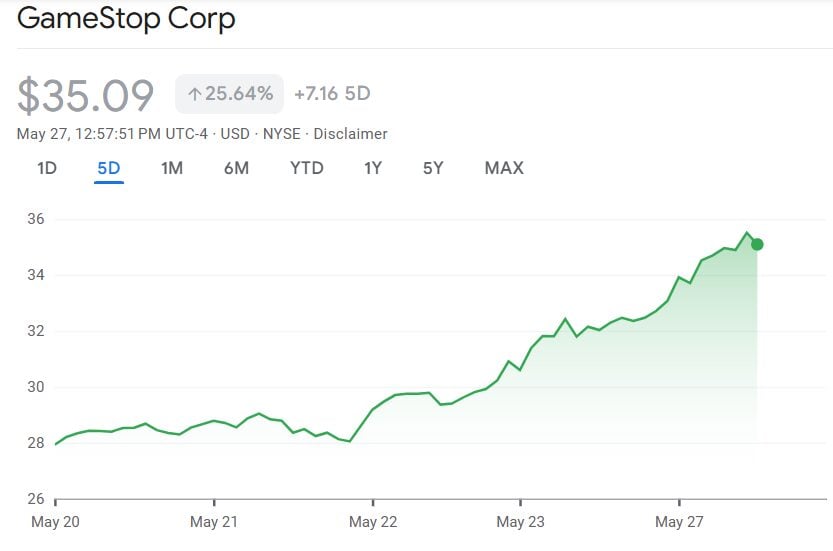Open the 6M time range

(236, 168)
